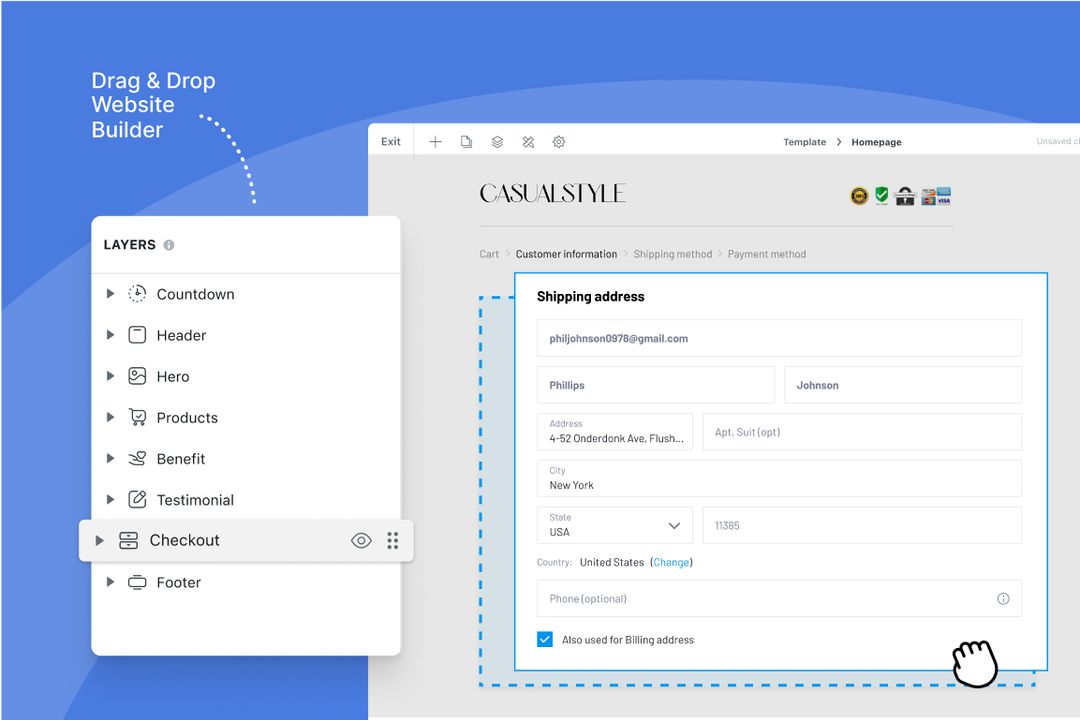Click Change next to United States
This screenshot has width=1080, height=720.
(671, 562)
